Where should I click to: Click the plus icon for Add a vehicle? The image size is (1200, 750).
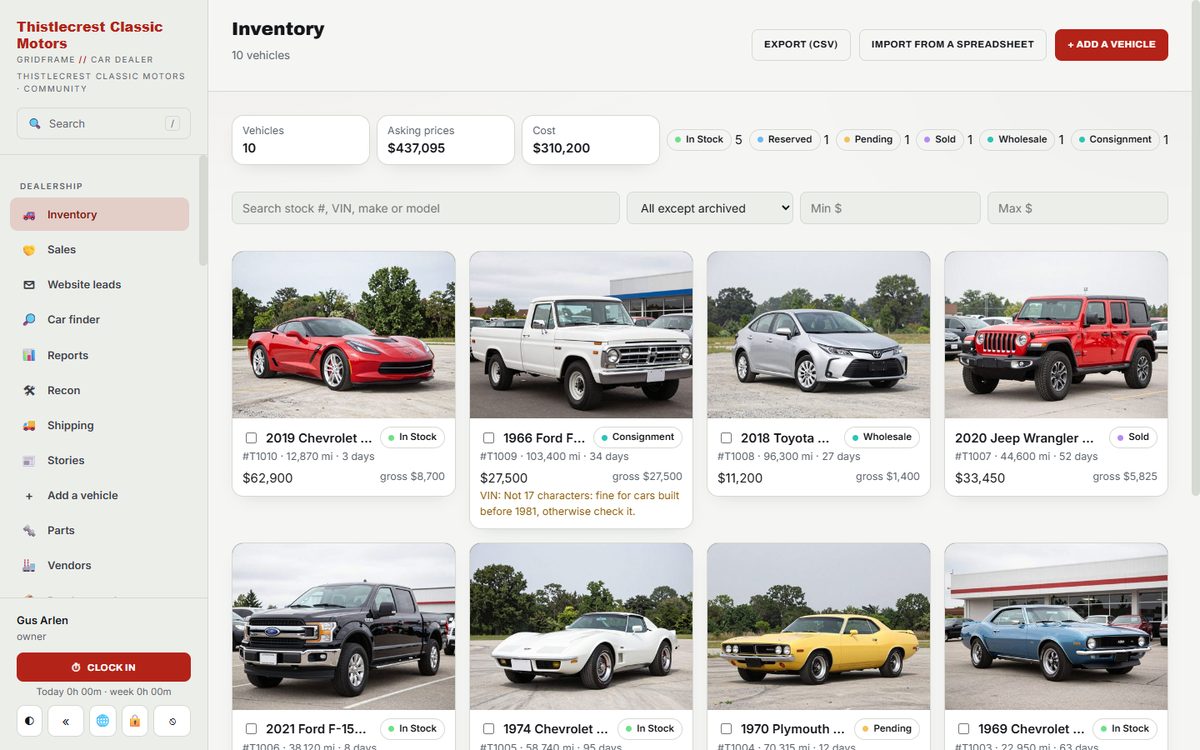pyautogui.click(x=29, y=495)
